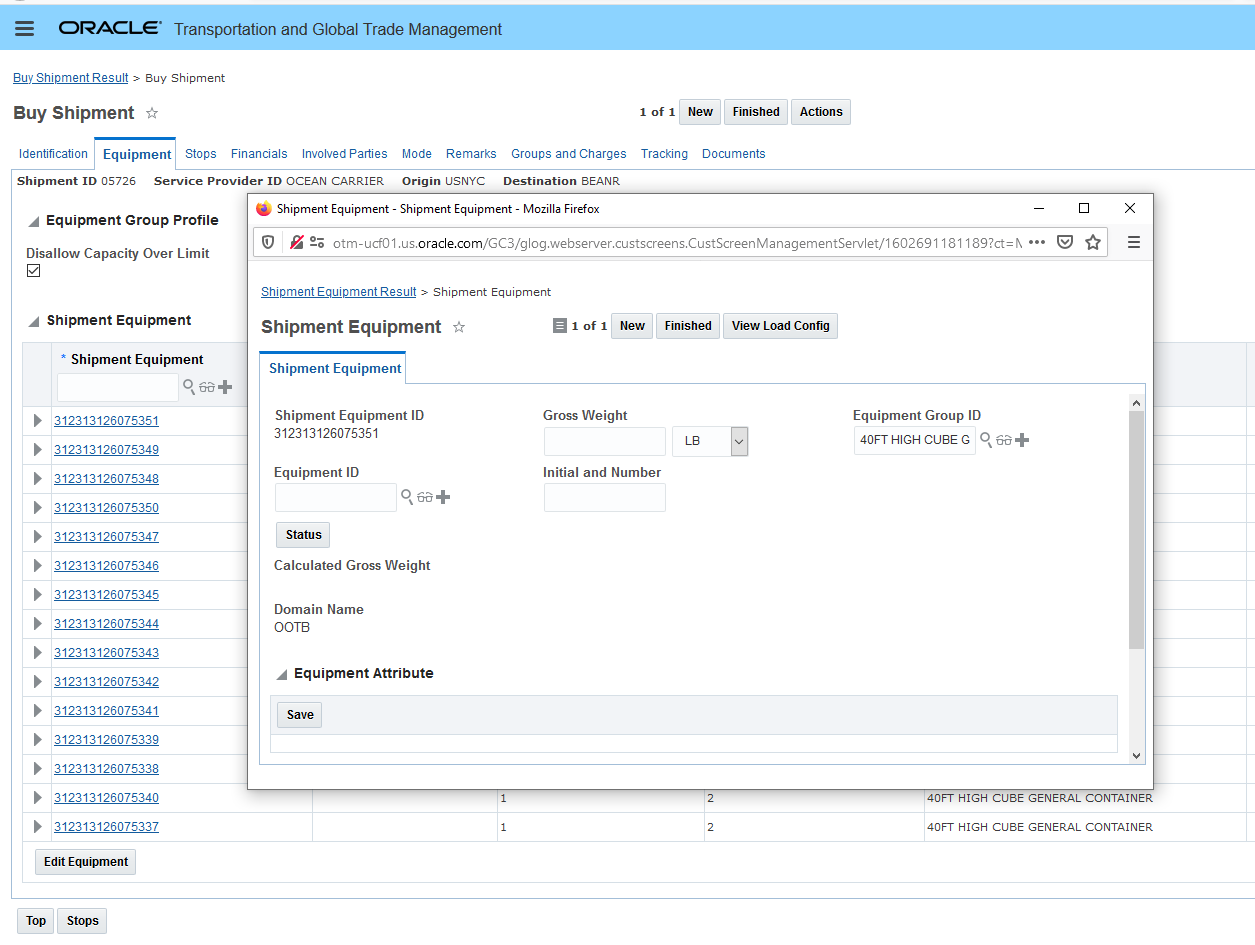Follow Buy Shipment Result breadcrumb link

point(71,78)
